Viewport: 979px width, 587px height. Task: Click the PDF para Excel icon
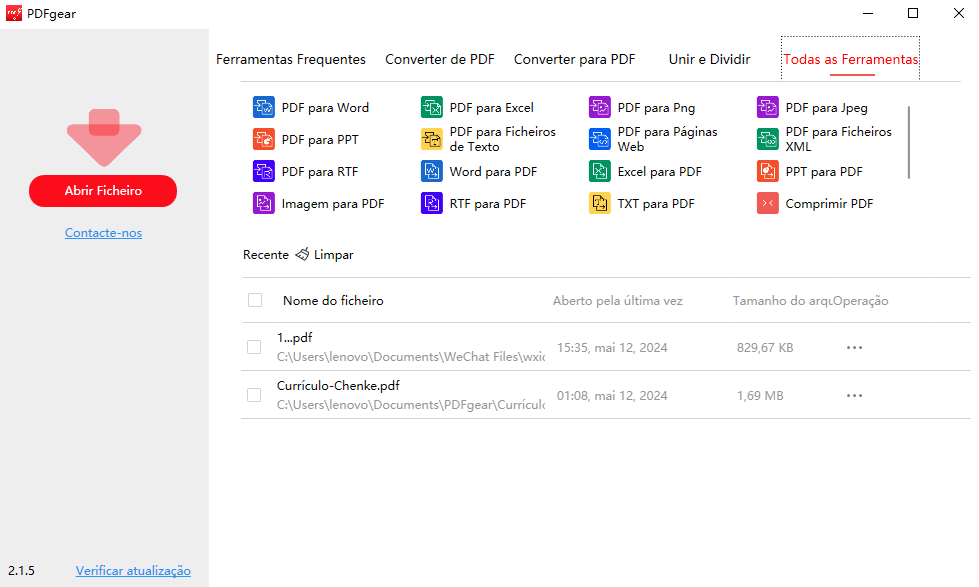[x=431, y=107]
